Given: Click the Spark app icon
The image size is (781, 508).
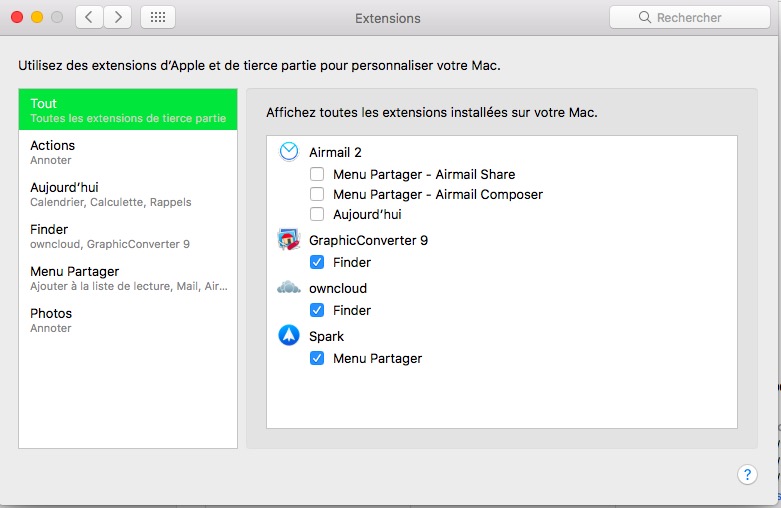Looking at the screenshot, I should (x=289, y=335).
